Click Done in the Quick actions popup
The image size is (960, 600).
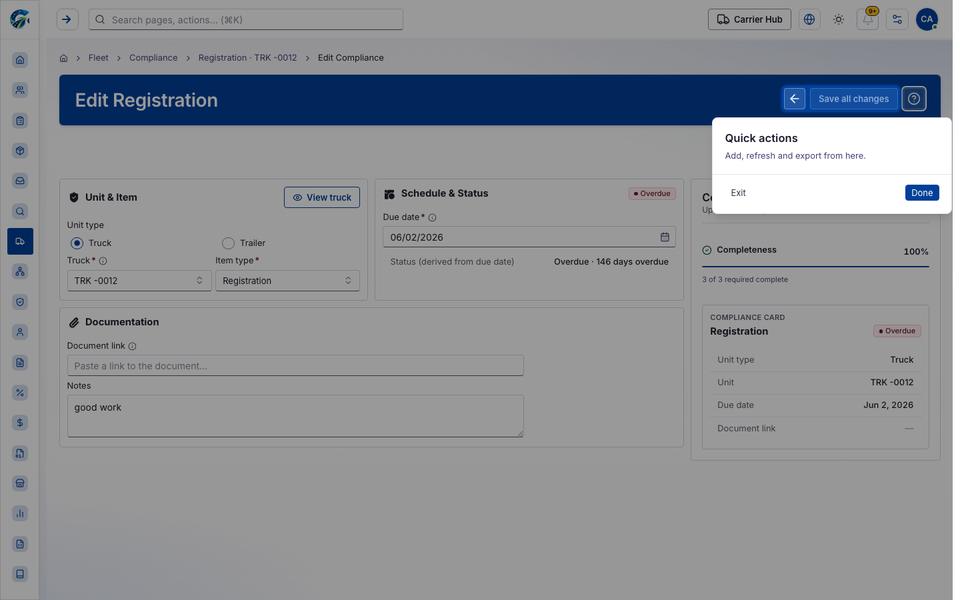(x=921, y=193)
